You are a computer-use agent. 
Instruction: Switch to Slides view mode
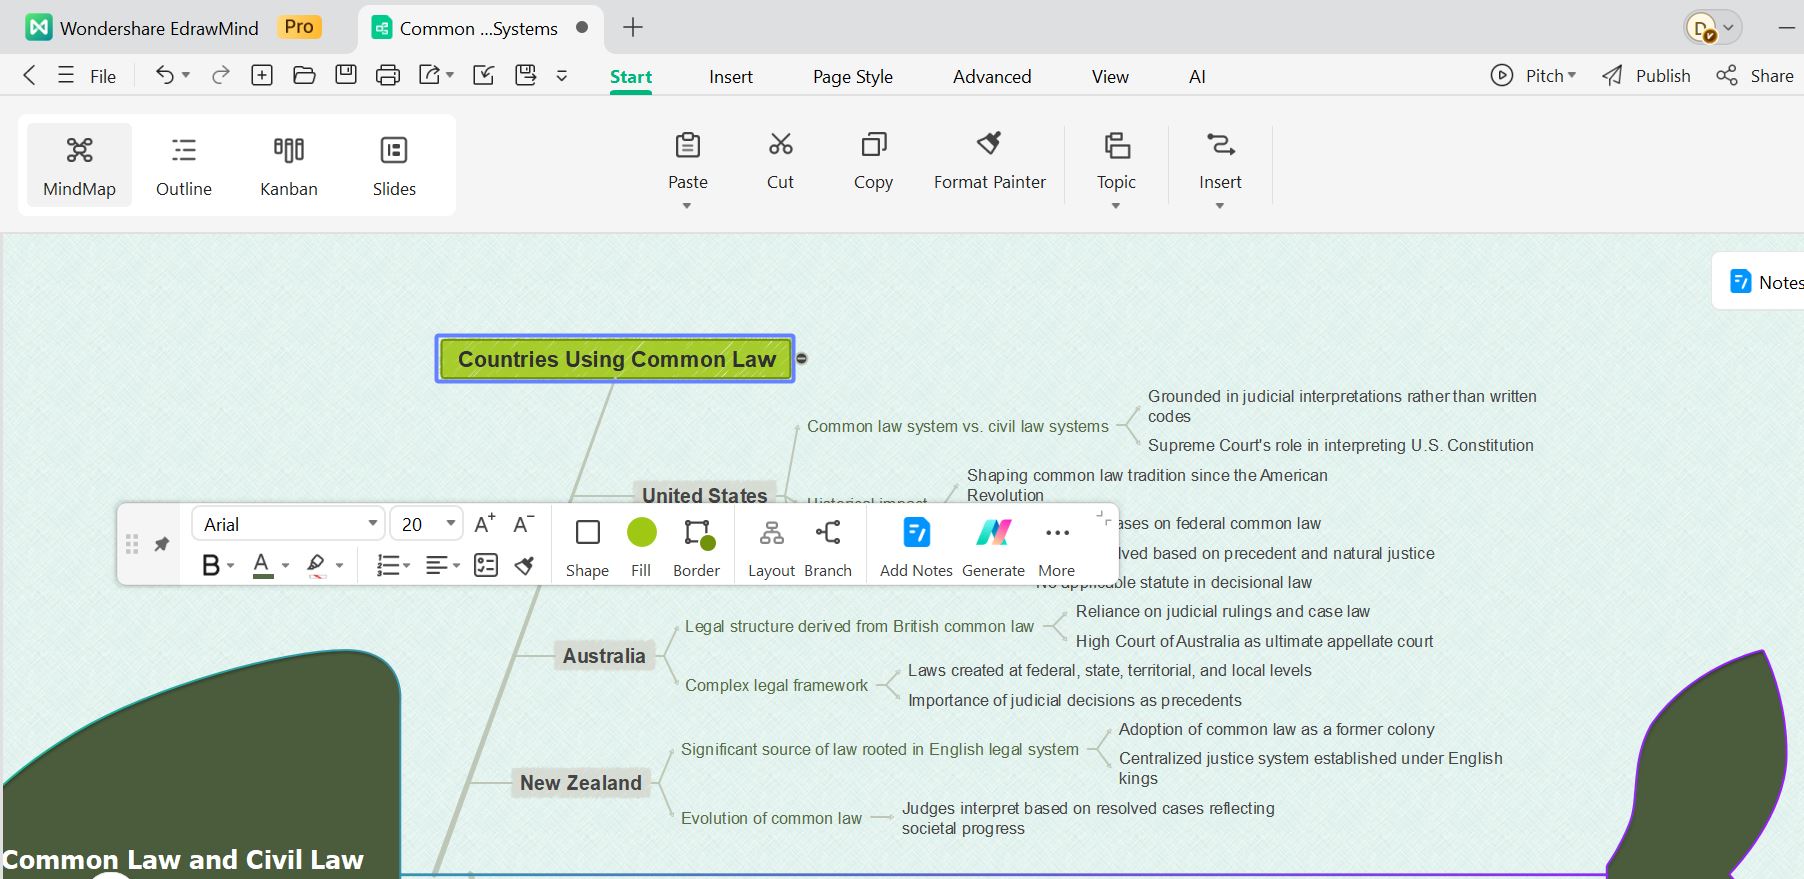394,165
